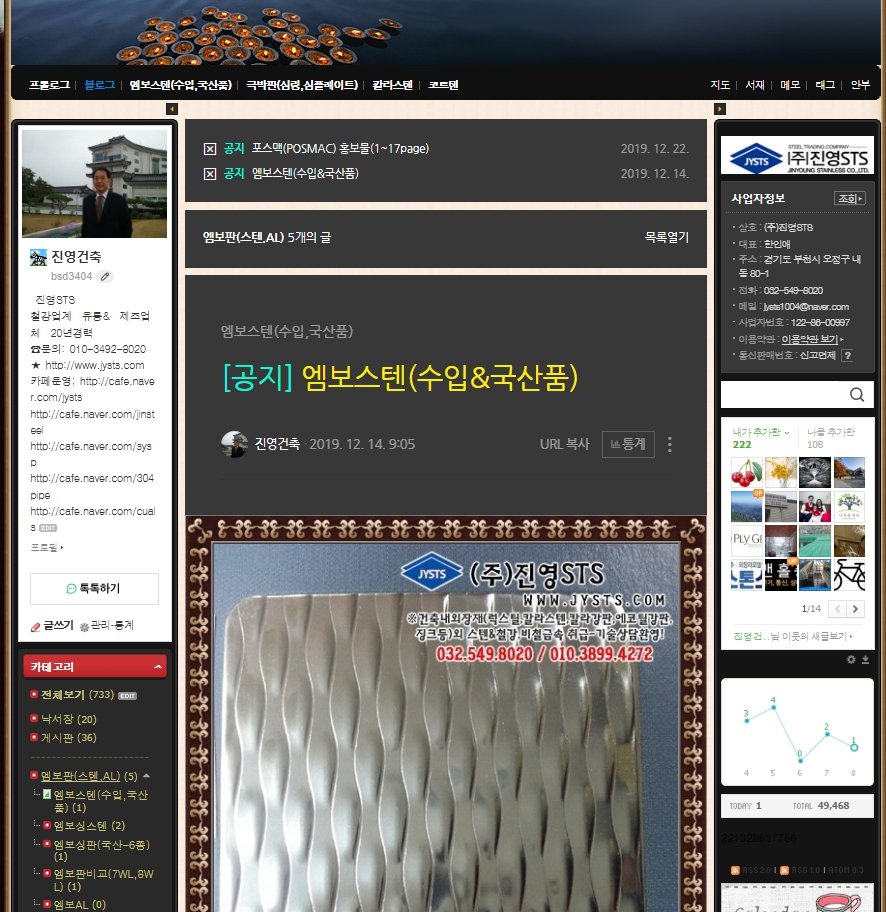The width and height of the screenshot is (886, 912).
Task: Open the 프롤로그 menu item
Action: pos(49,85)
